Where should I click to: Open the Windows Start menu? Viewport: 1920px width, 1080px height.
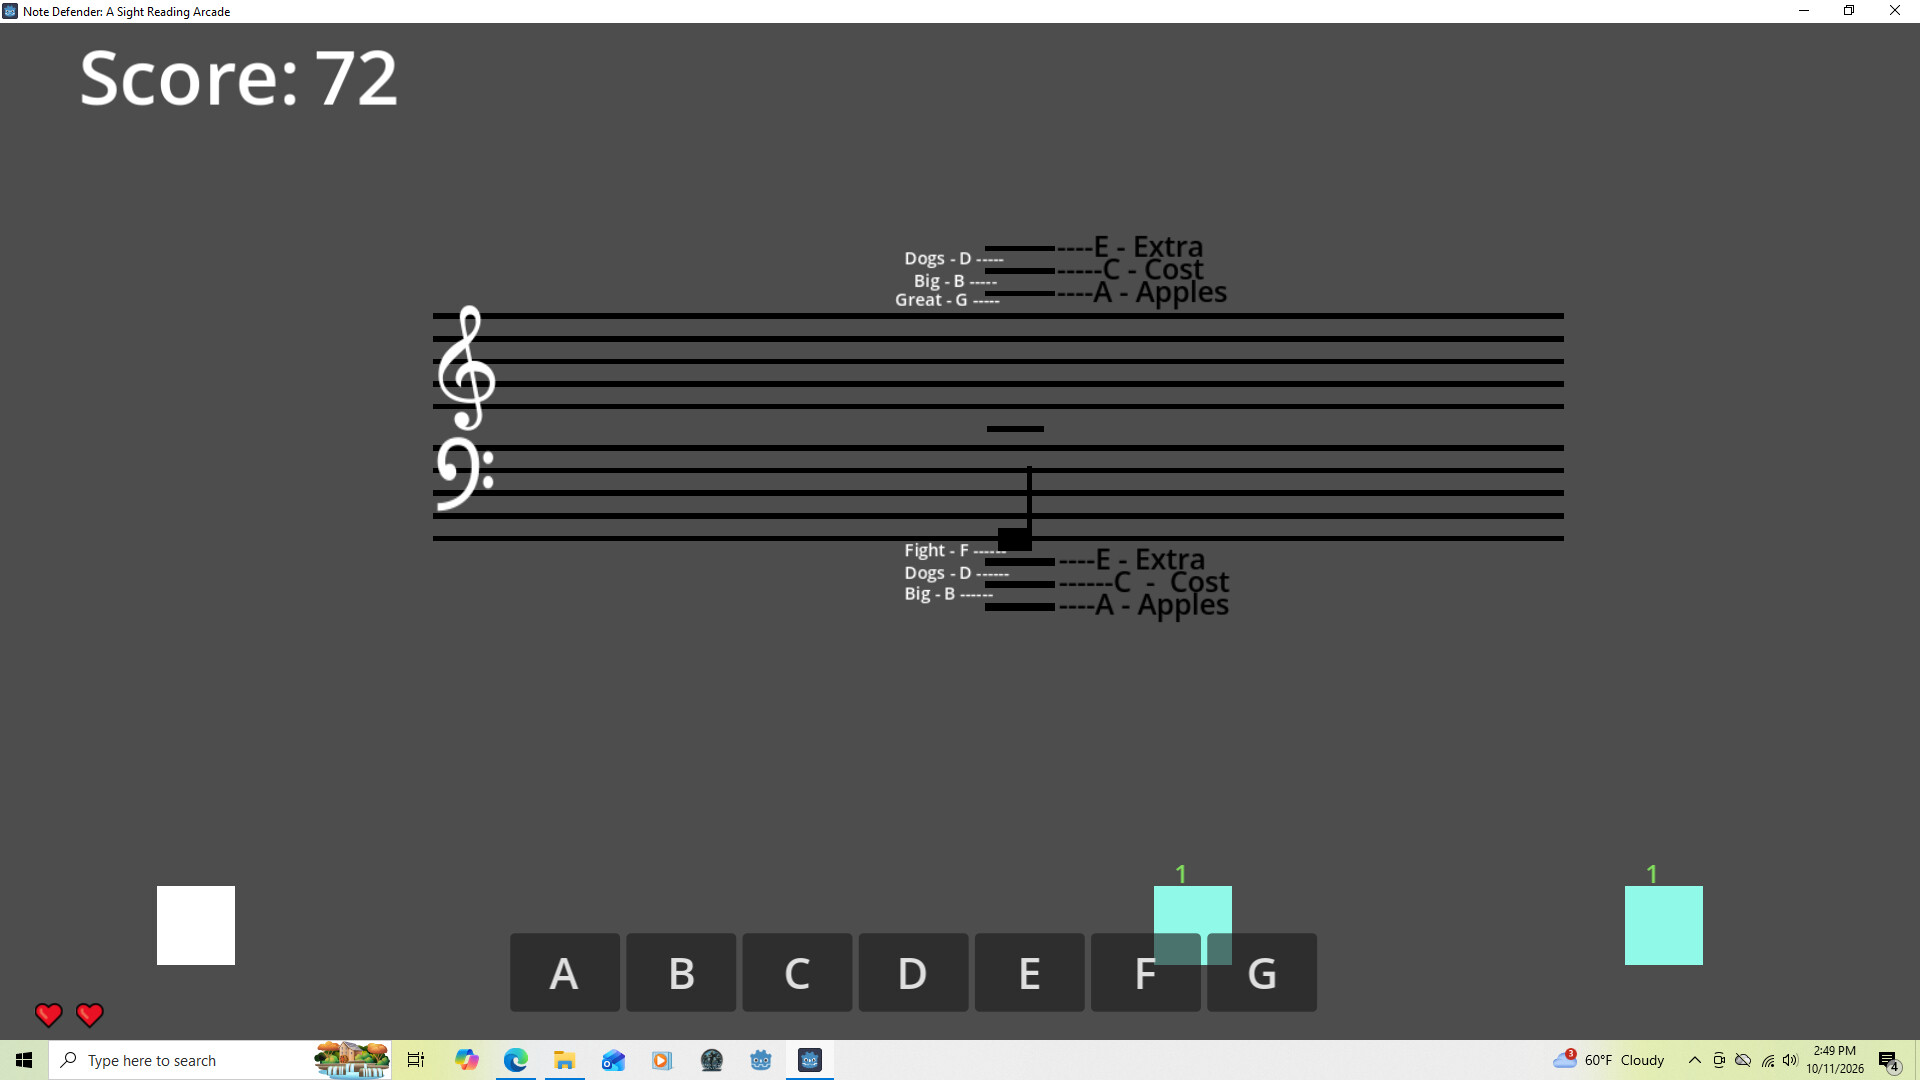24,1060
